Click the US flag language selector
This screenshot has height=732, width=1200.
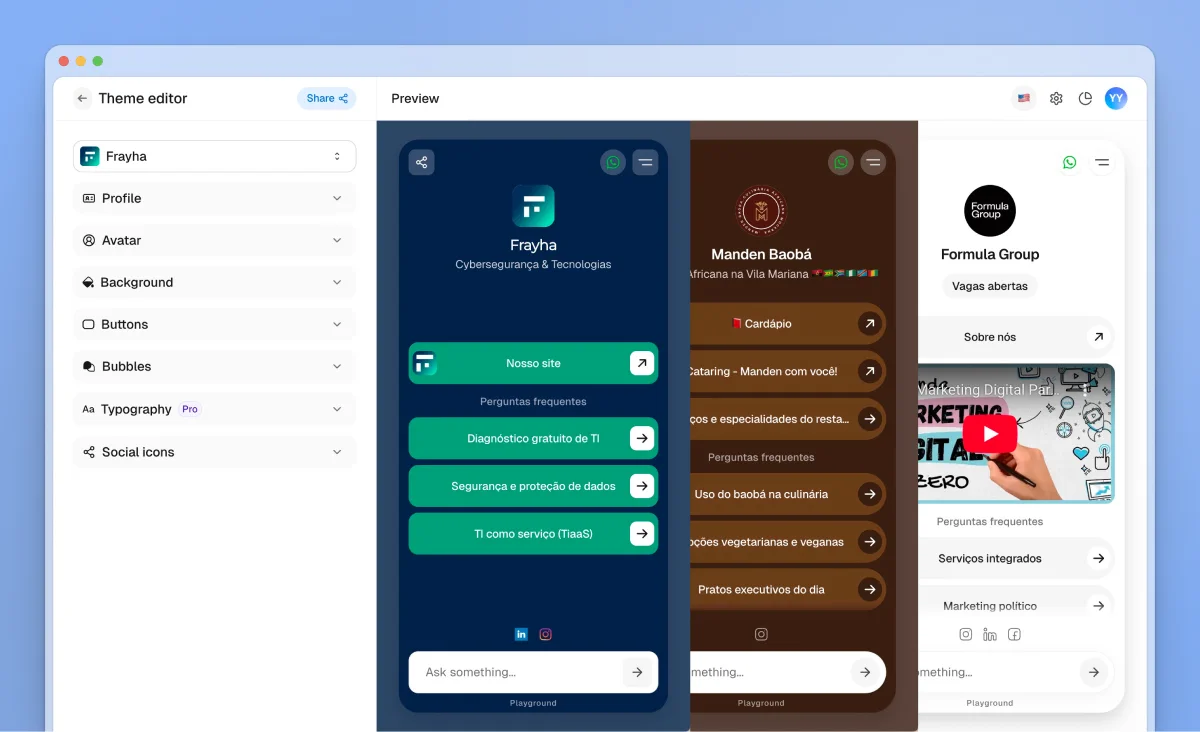[x=1023, y=98]
